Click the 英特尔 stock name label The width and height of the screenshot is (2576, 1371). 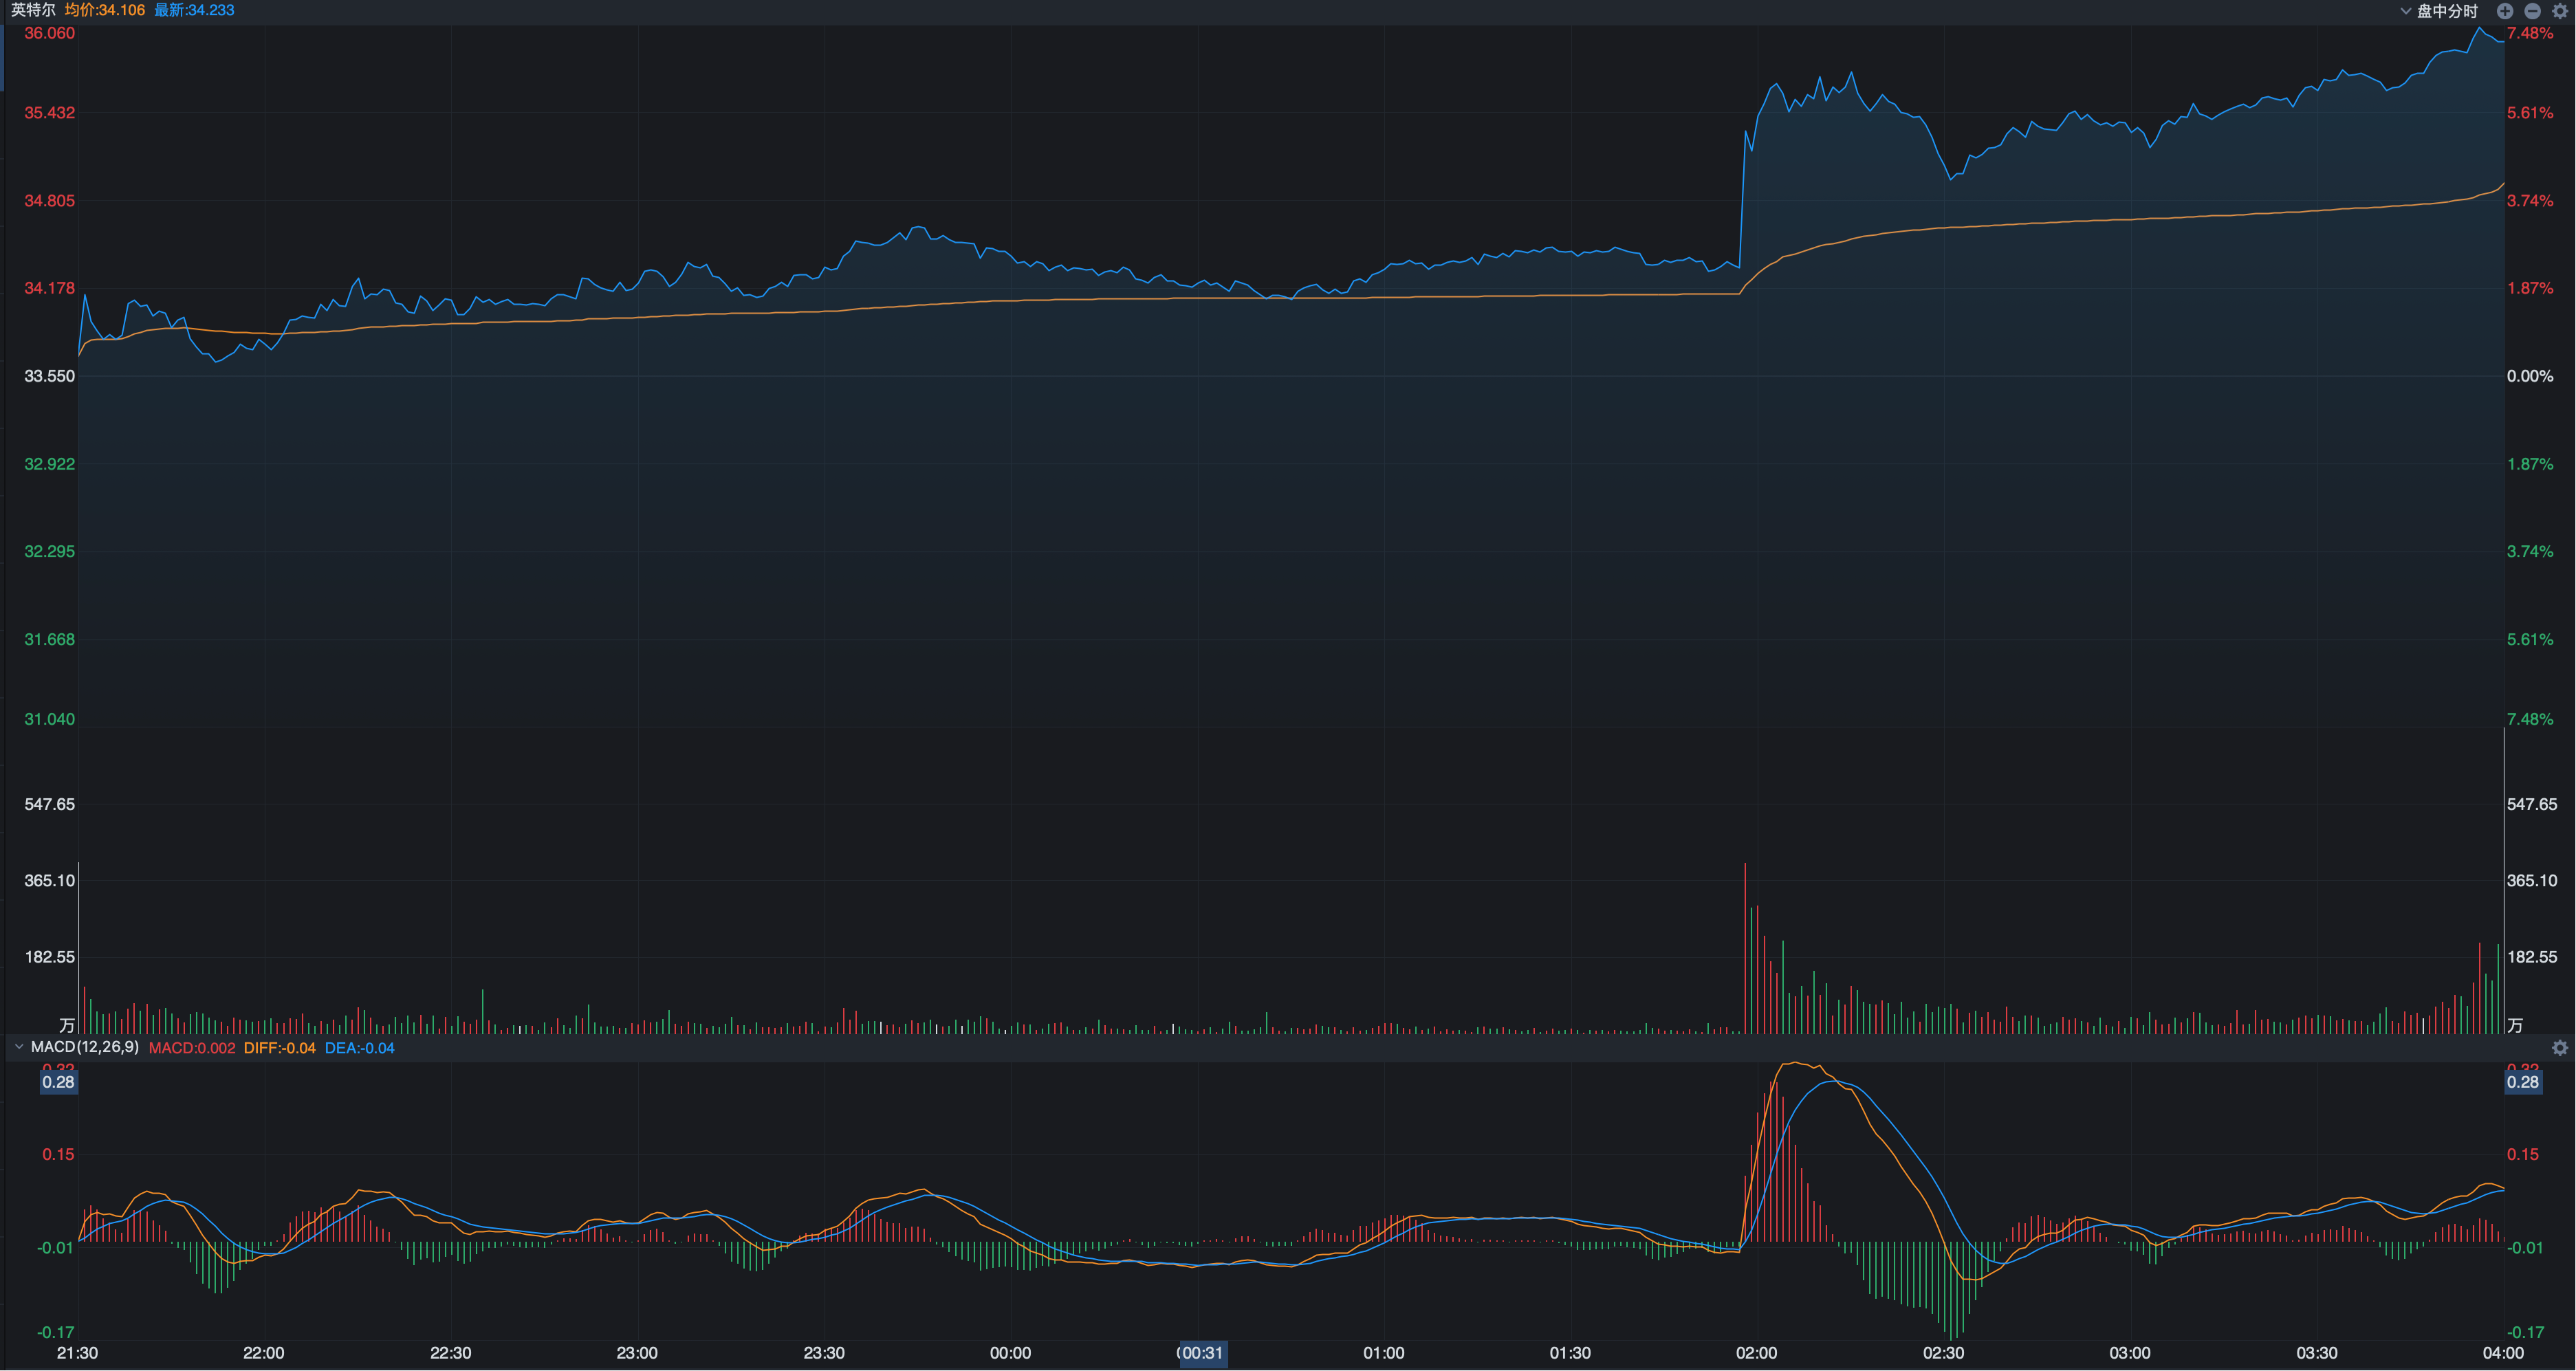tap(33, 10)
